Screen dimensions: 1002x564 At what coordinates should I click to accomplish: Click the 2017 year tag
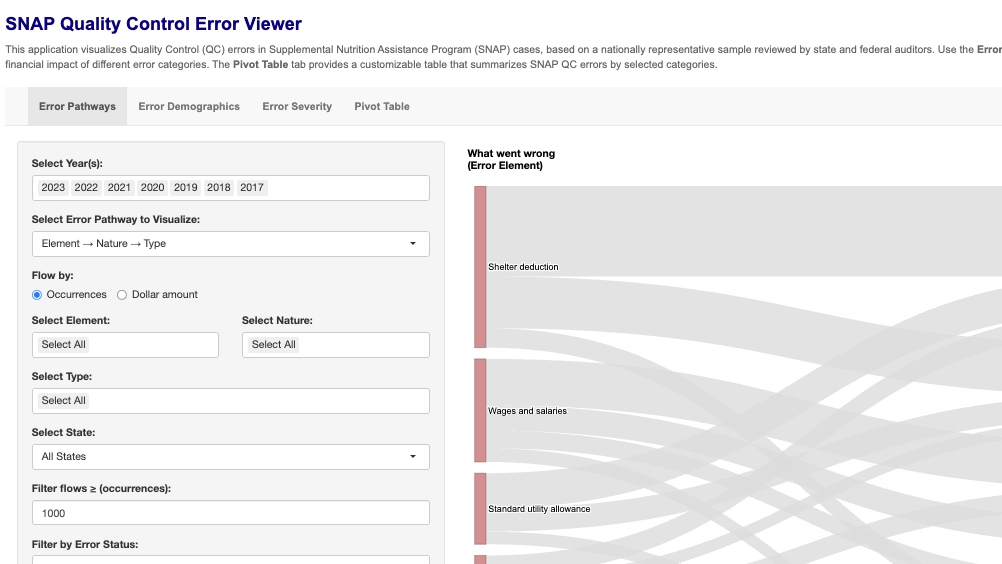[x=252, y=188]
